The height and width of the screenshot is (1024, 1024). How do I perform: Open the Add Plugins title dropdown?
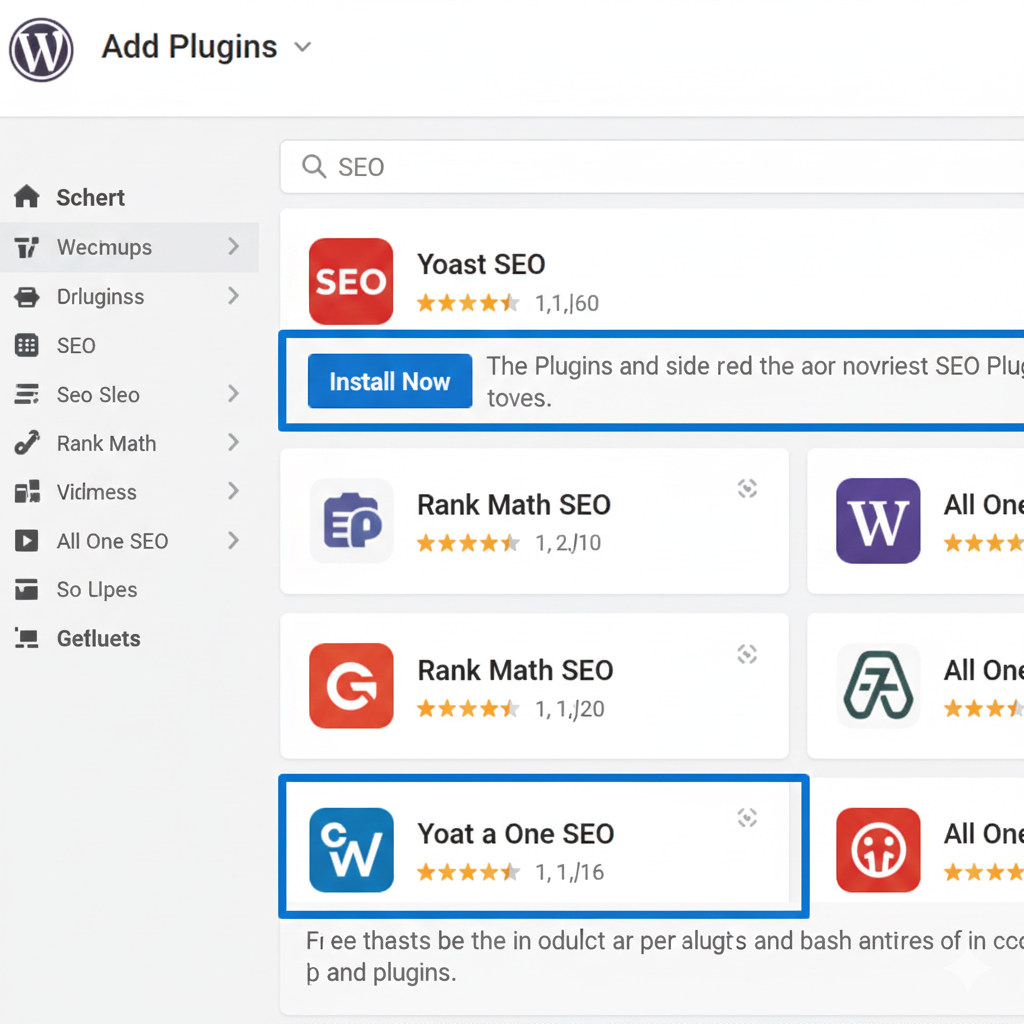coord(302,47)
